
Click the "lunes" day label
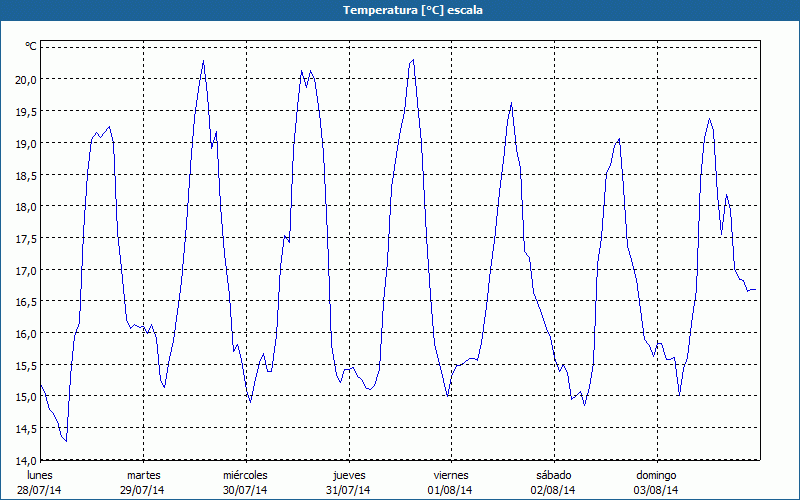pyautogui.click(x=40, y=475)
